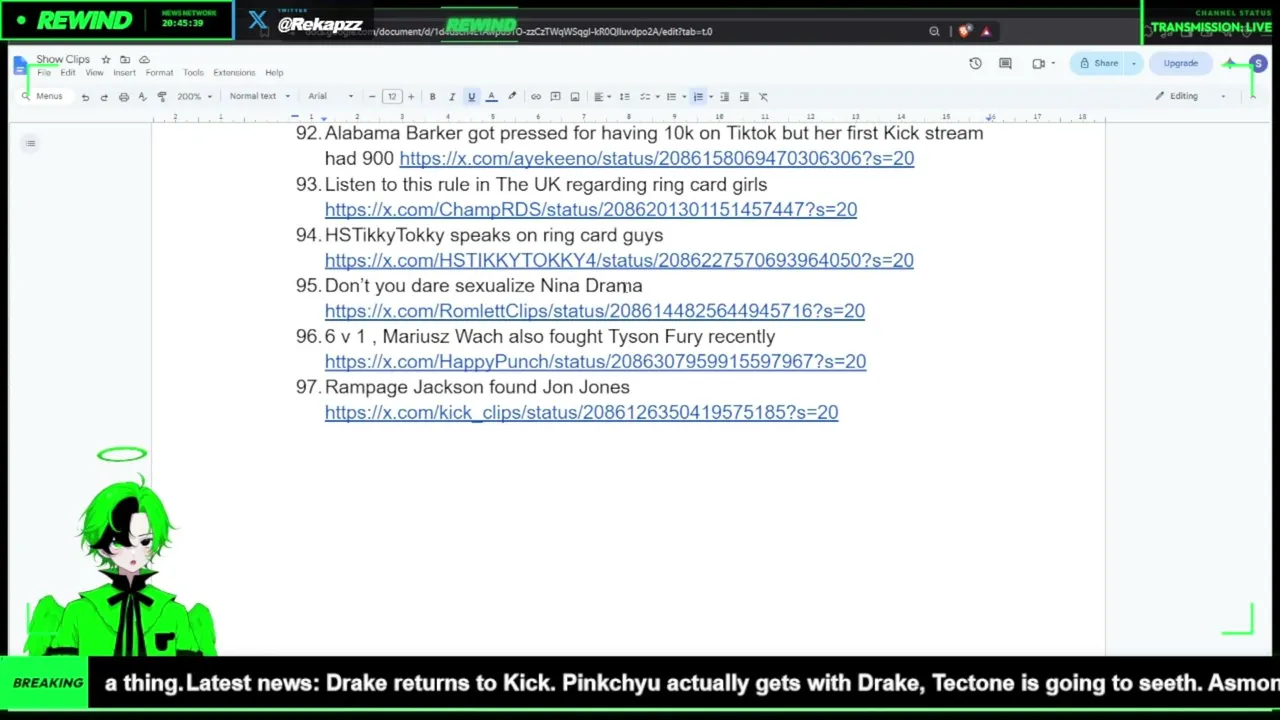Open the Tools menu
Image resolution: width=1280 pixels, height=720 pixels.
193,73
